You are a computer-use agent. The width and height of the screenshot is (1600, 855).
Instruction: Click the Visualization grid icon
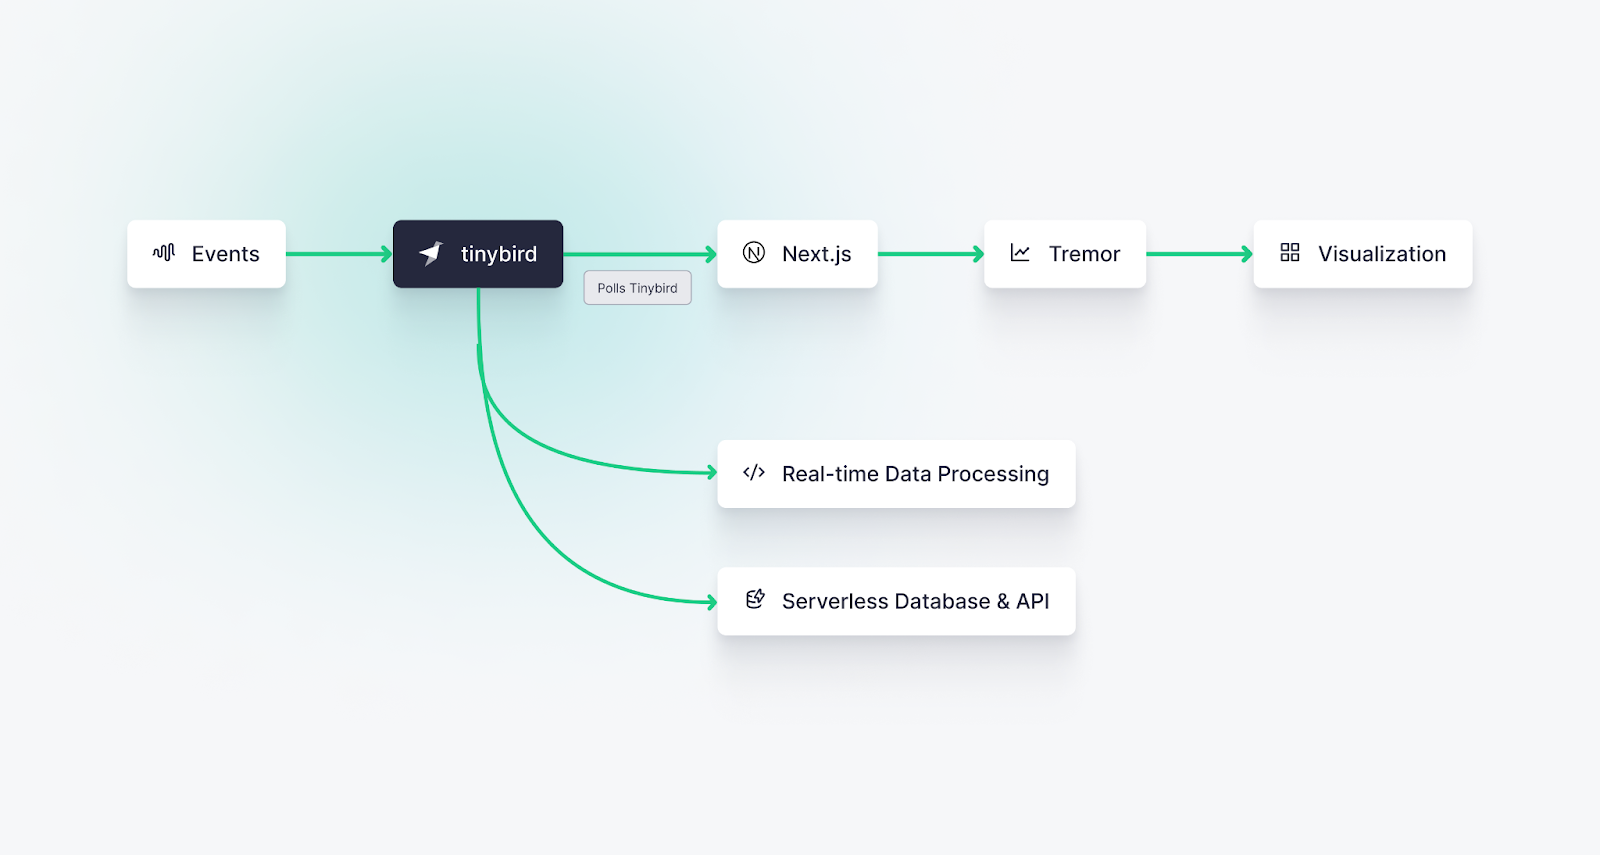[x=1290, y=253]
